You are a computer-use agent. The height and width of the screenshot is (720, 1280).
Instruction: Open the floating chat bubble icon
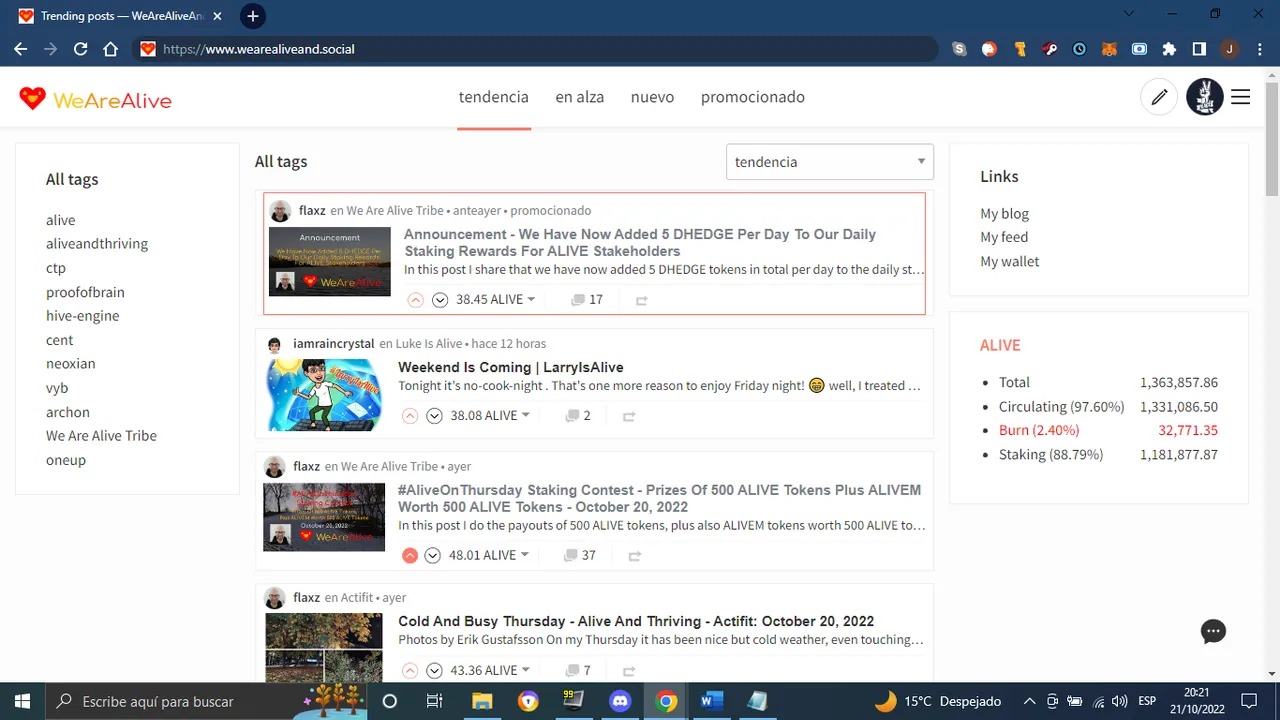coord(1213,632)
